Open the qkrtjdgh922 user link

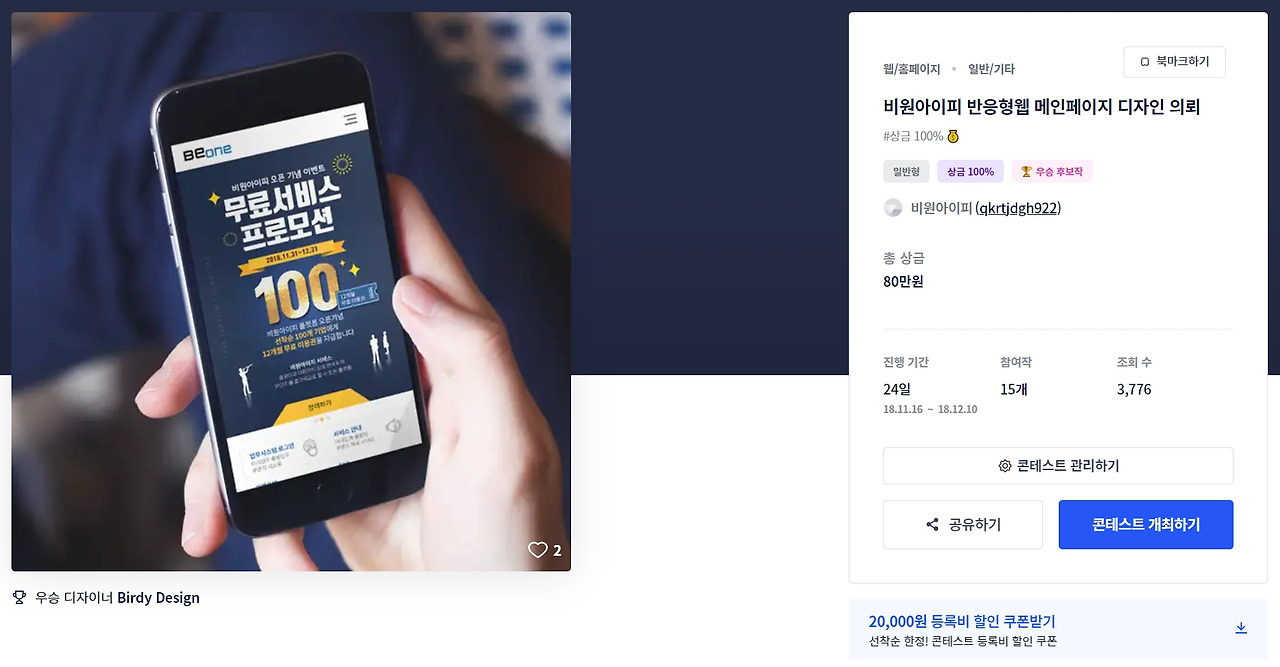[x=1018, y=208]
